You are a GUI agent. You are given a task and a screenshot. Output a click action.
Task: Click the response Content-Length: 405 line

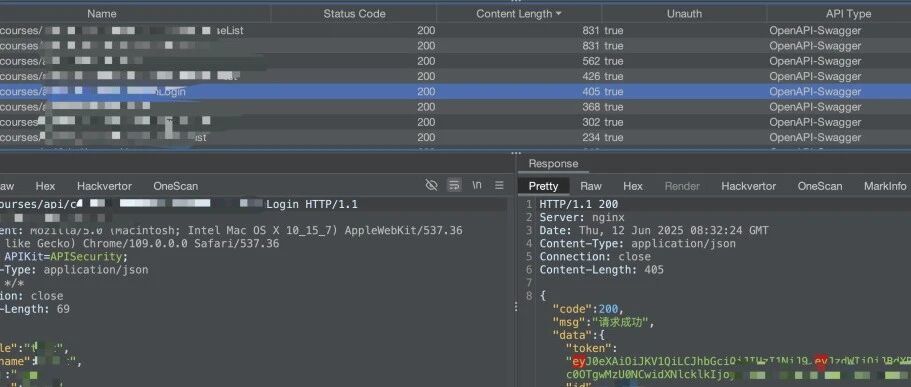[x=601, y=270]
